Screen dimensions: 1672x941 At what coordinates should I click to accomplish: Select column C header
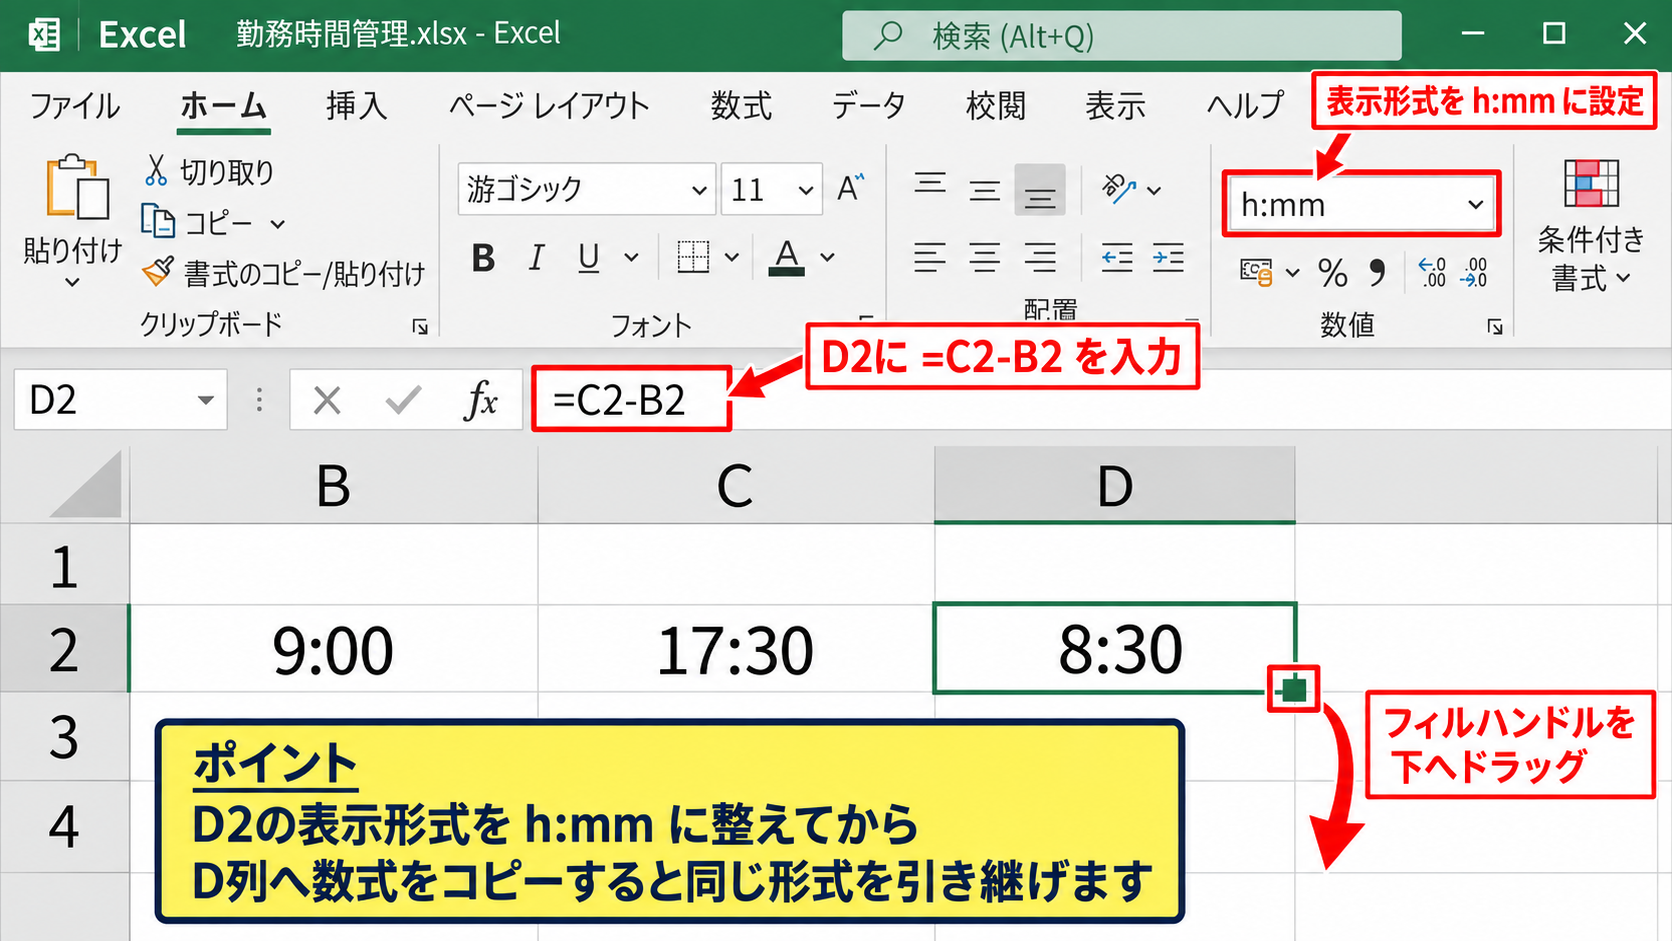click(x=735, y=485)
